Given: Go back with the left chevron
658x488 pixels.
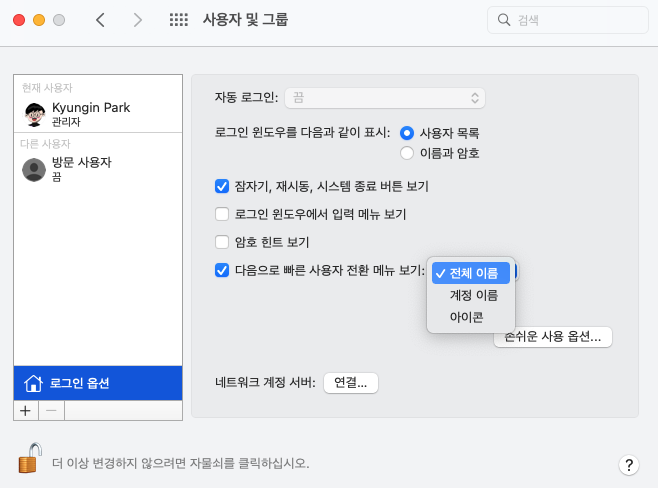Looking at the screenshot, I should click(x=100, y=20).
